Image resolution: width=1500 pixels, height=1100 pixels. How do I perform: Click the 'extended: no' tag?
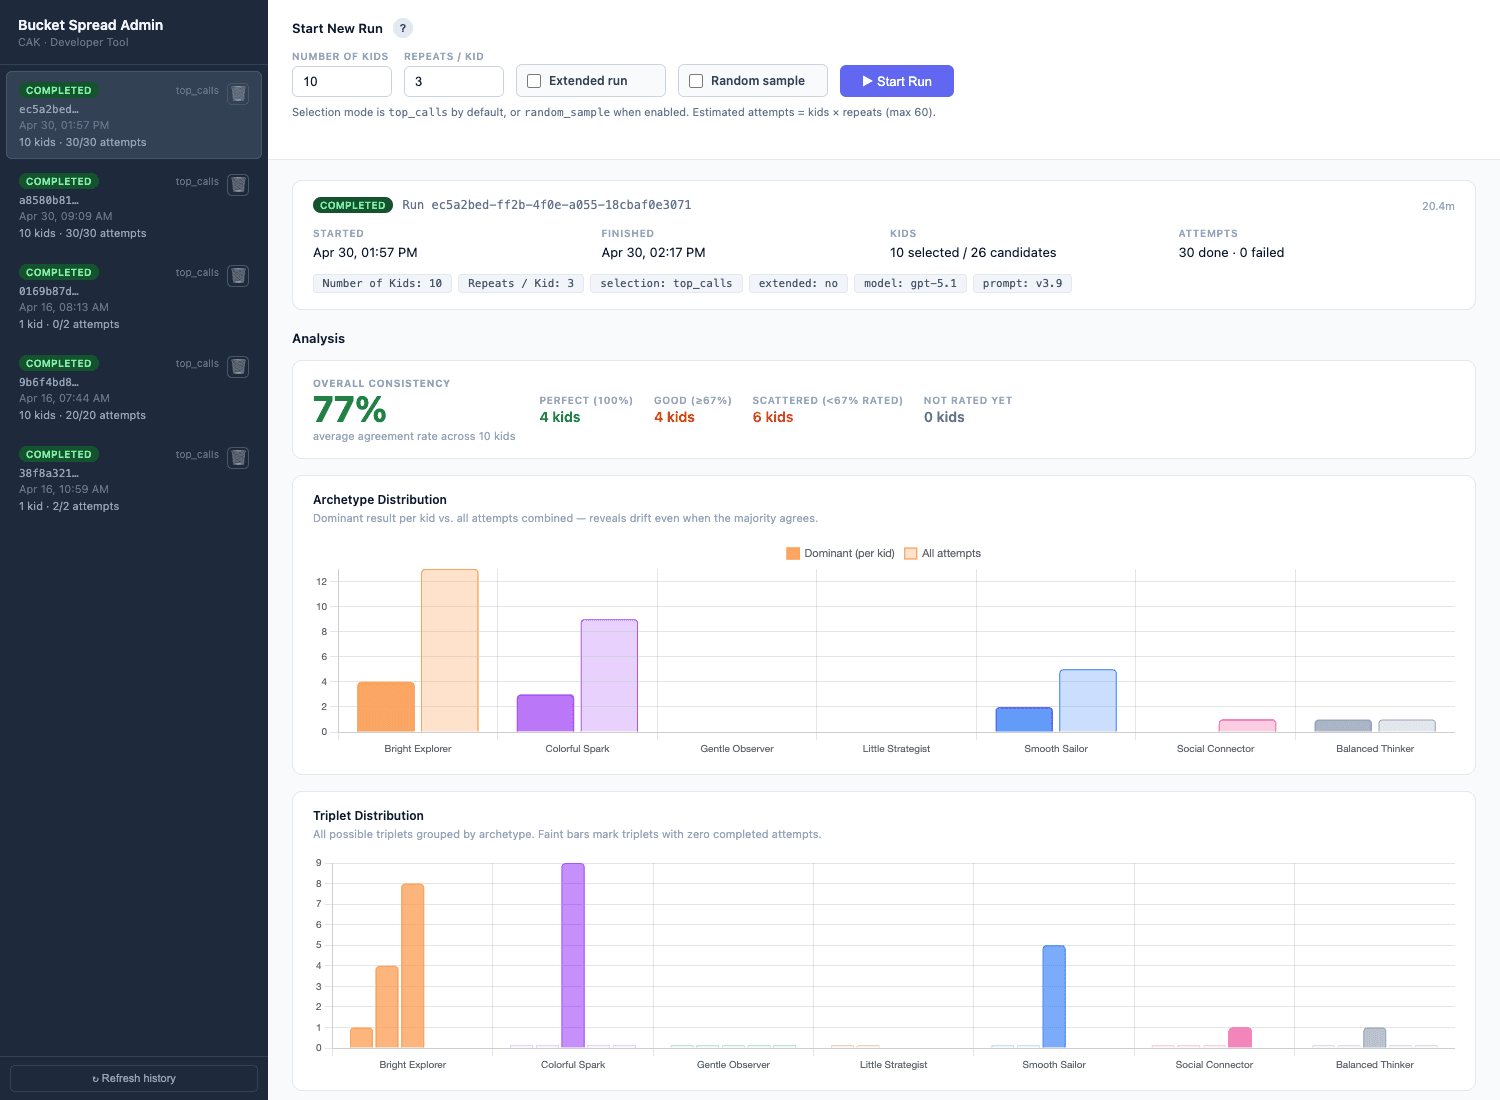tap(798, 283)
